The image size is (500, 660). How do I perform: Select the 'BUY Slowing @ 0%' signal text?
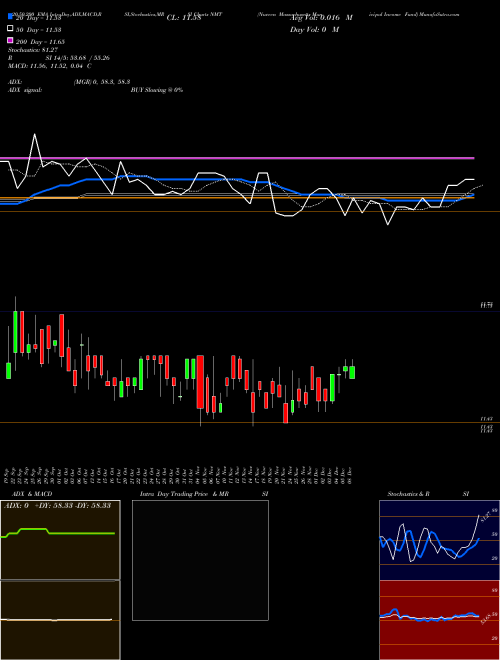tap(157, 90)
